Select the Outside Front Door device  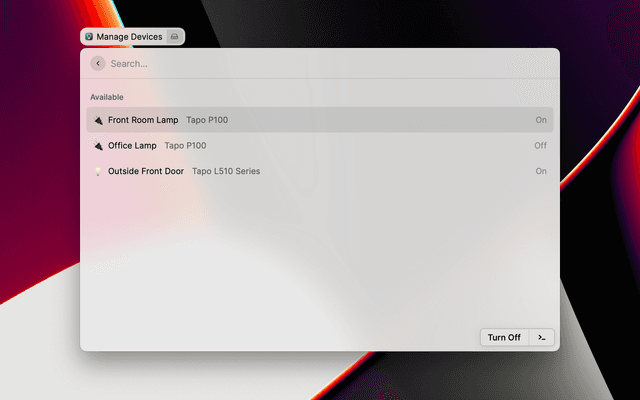(x=146, y=172)
